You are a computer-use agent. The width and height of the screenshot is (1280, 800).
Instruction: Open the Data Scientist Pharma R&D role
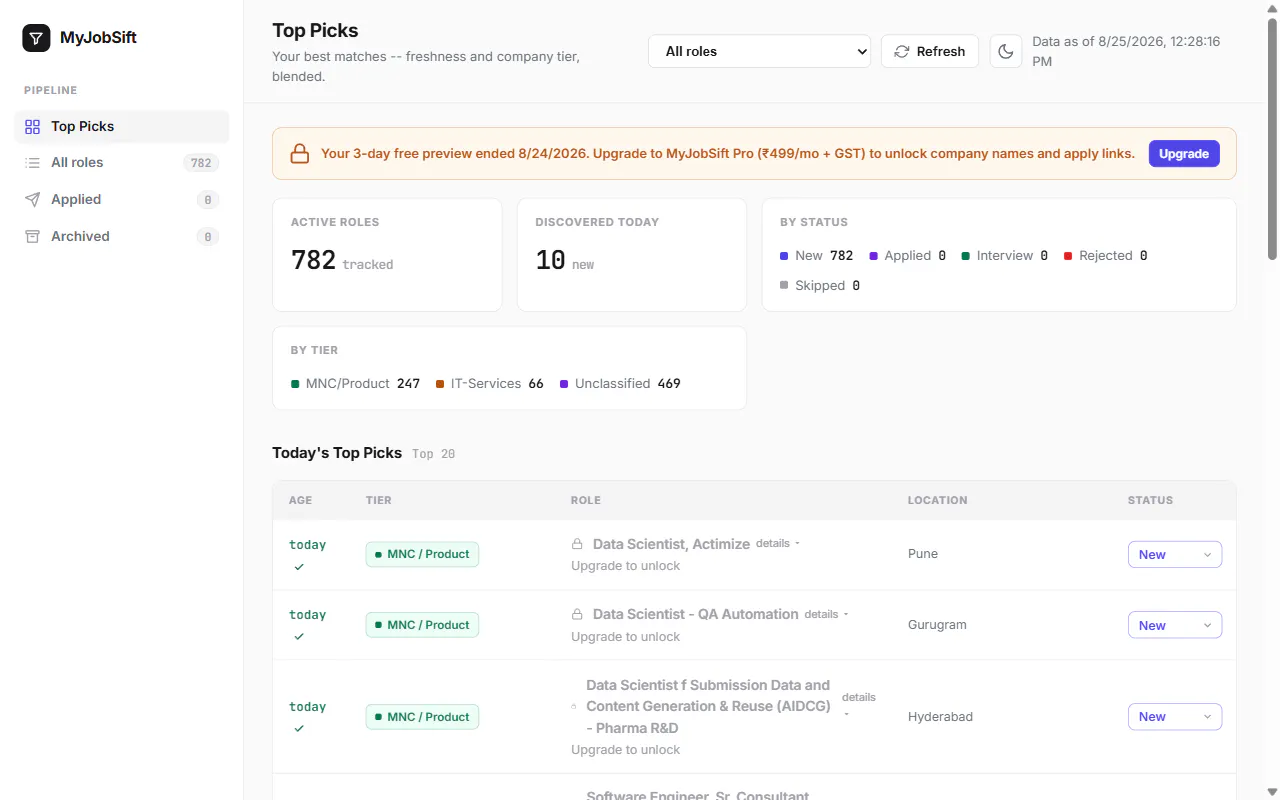click(708, 706)
